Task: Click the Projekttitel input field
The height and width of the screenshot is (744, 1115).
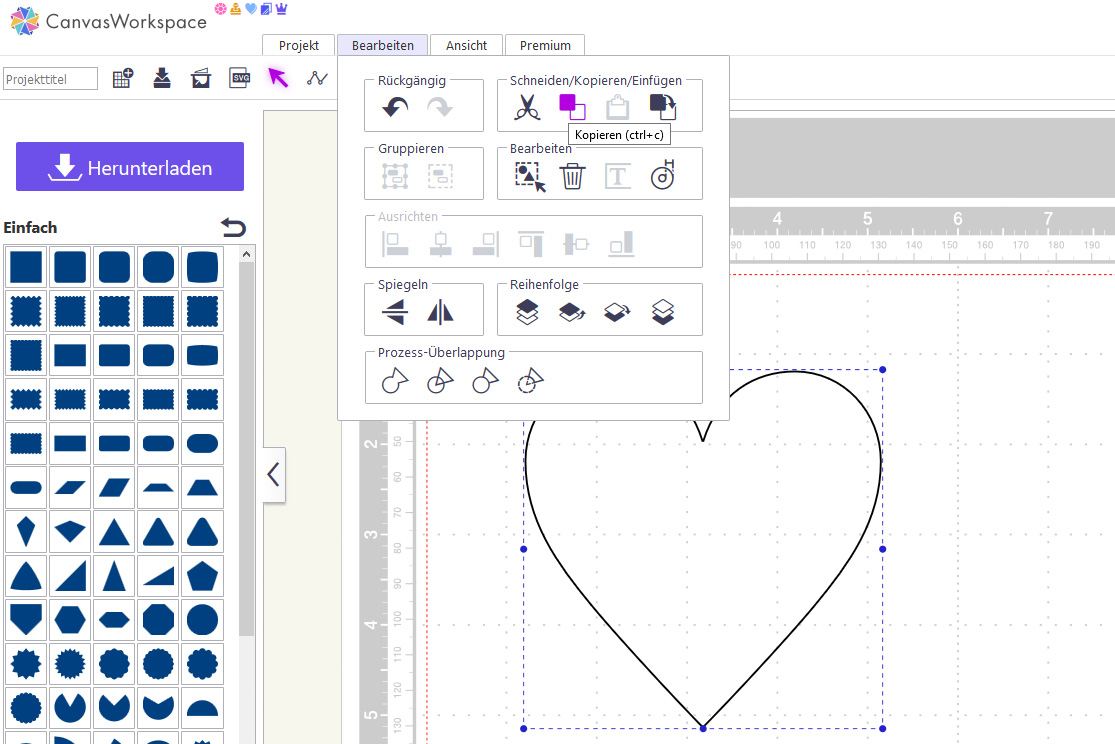Action: coord(51,79)
